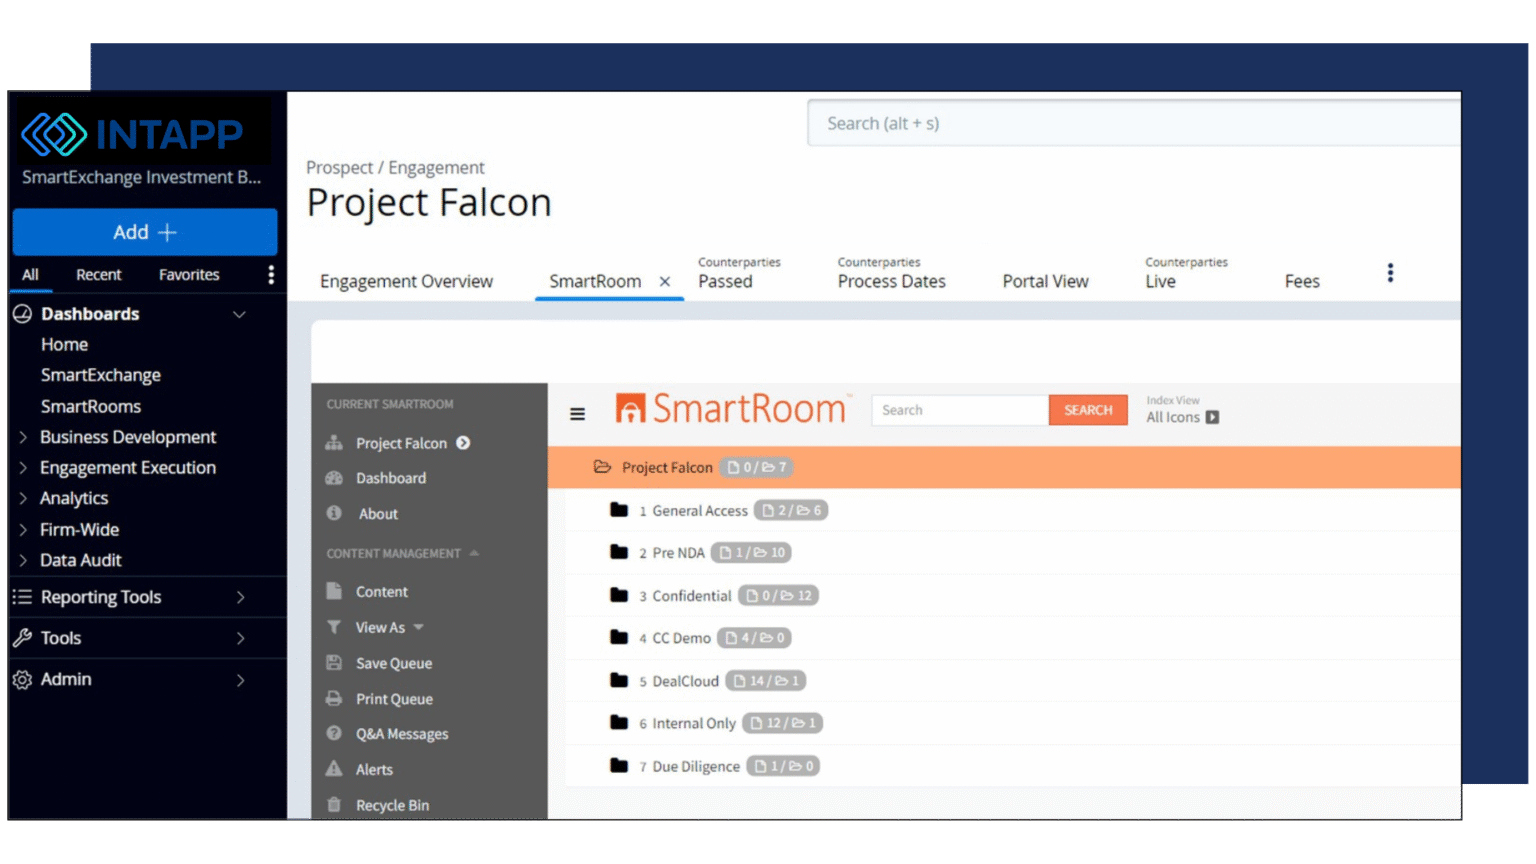The height and width of the screenshot is (864, 1536).
Task: Open the Save Queue item
Action: pos(394,663)
